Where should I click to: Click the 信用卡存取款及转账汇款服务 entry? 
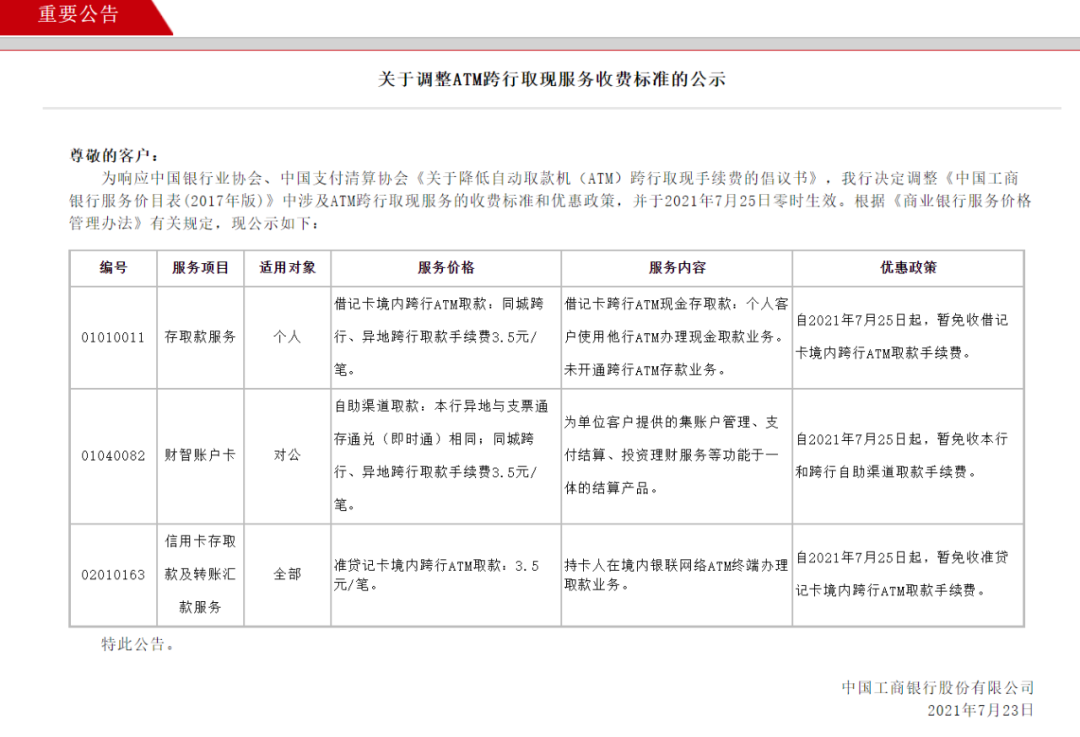pos(200,575)
